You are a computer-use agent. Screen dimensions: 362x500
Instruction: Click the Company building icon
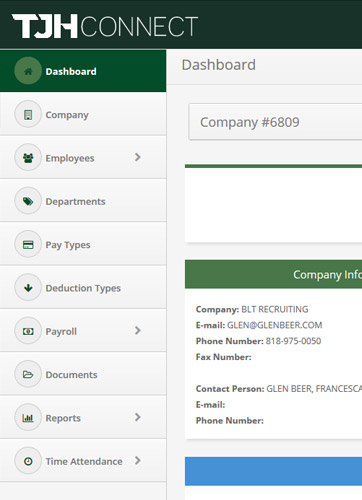(x=28, y=114)
